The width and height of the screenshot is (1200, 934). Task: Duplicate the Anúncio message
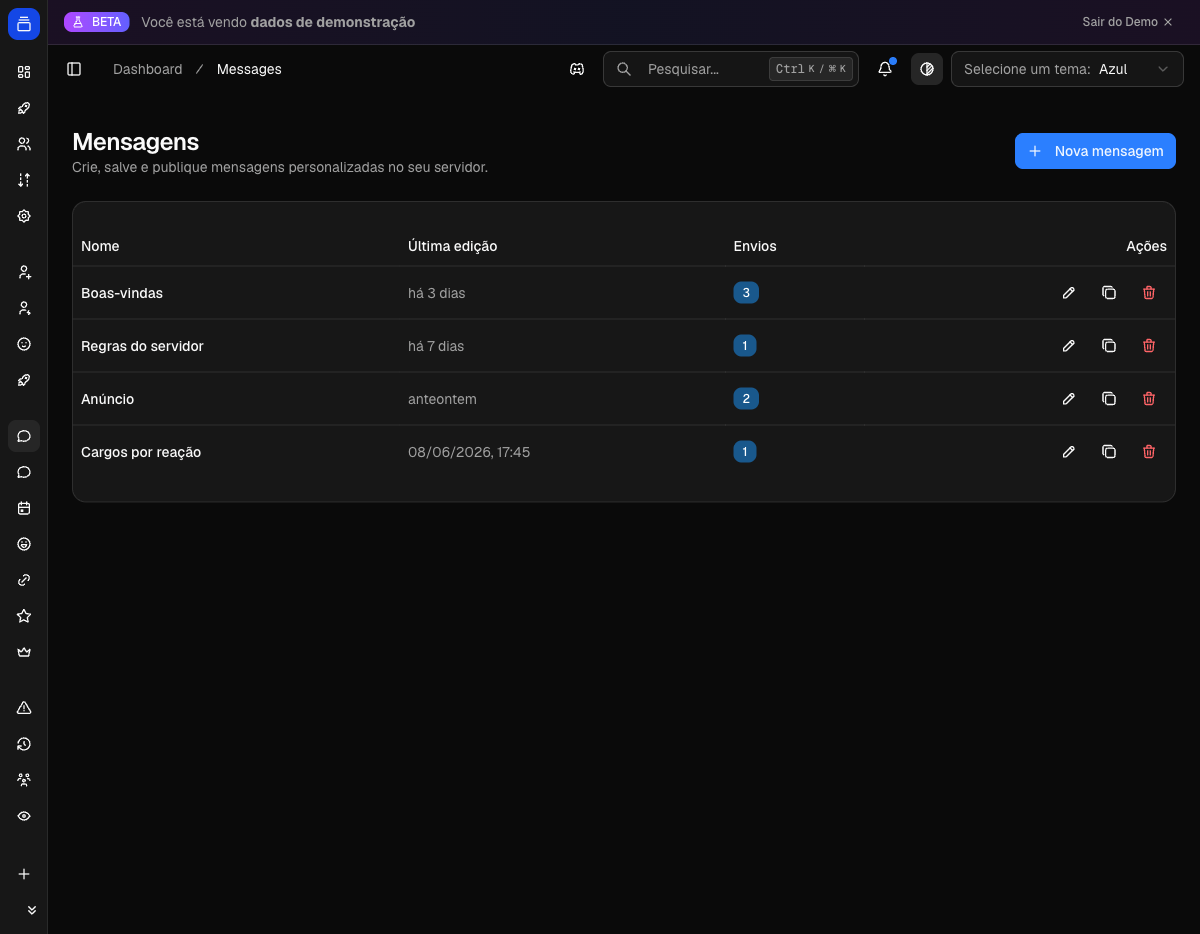tap(1109, 399)
